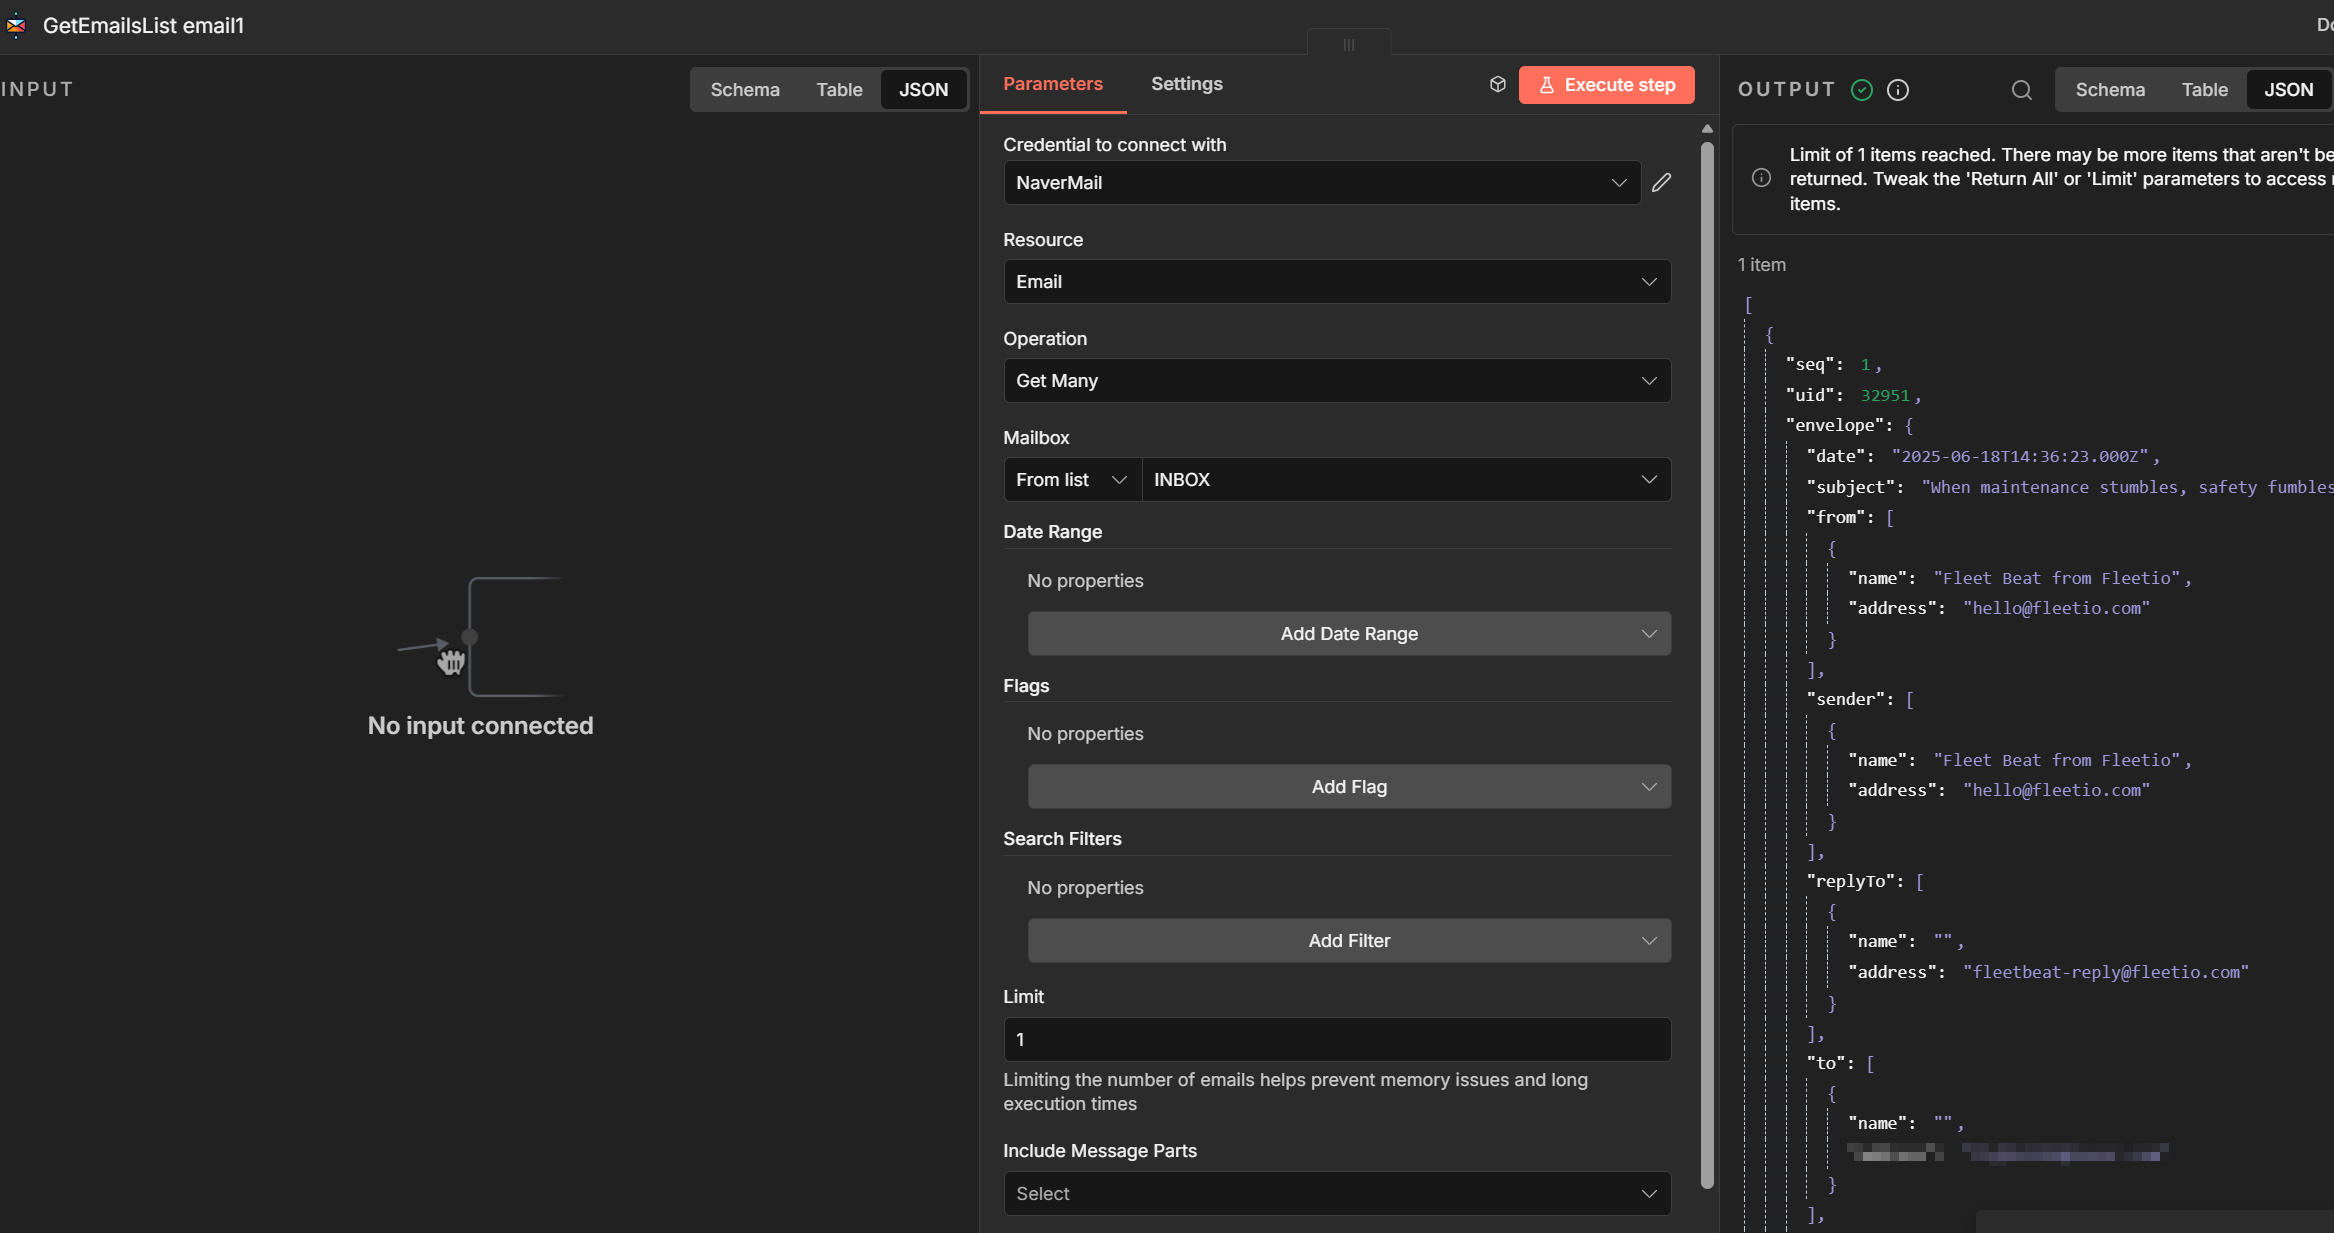The image size is (2334, 1233).
Task: Switch input view to Table
Action: pyautogui.click(x=838, y=90)
